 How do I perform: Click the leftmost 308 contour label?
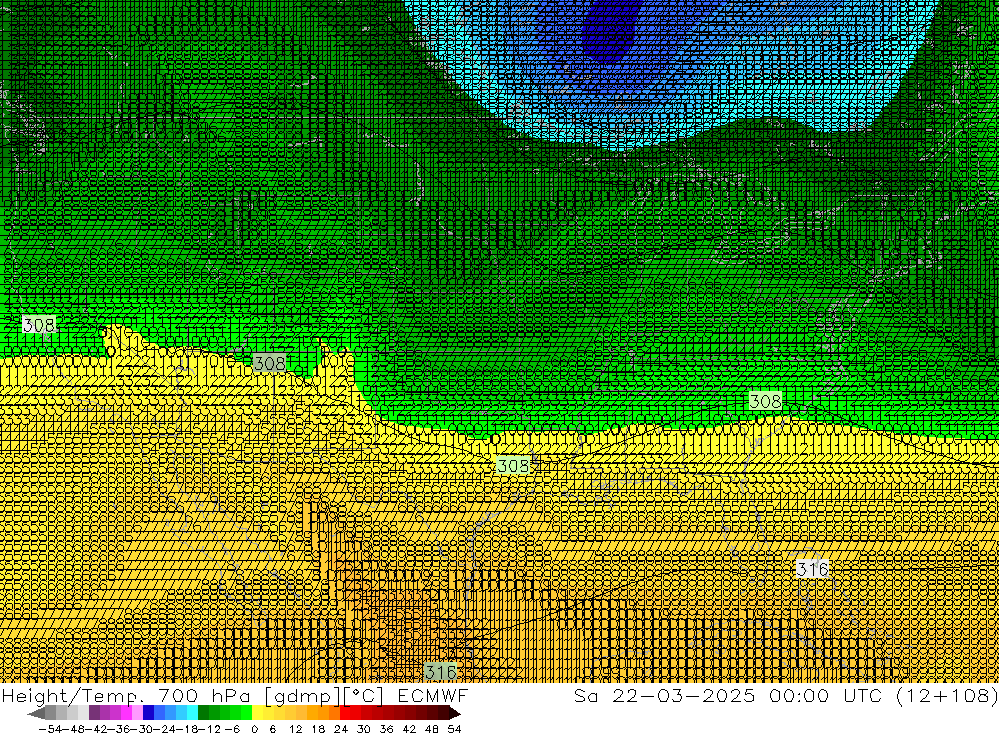click(x=39, y=325)
